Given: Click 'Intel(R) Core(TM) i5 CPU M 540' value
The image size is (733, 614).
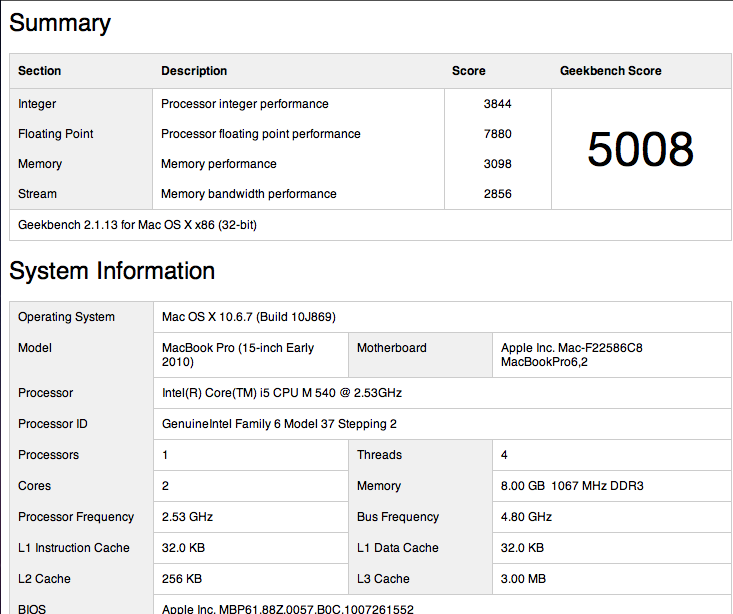Looking at the screenshot, I should tap(281, 393).
